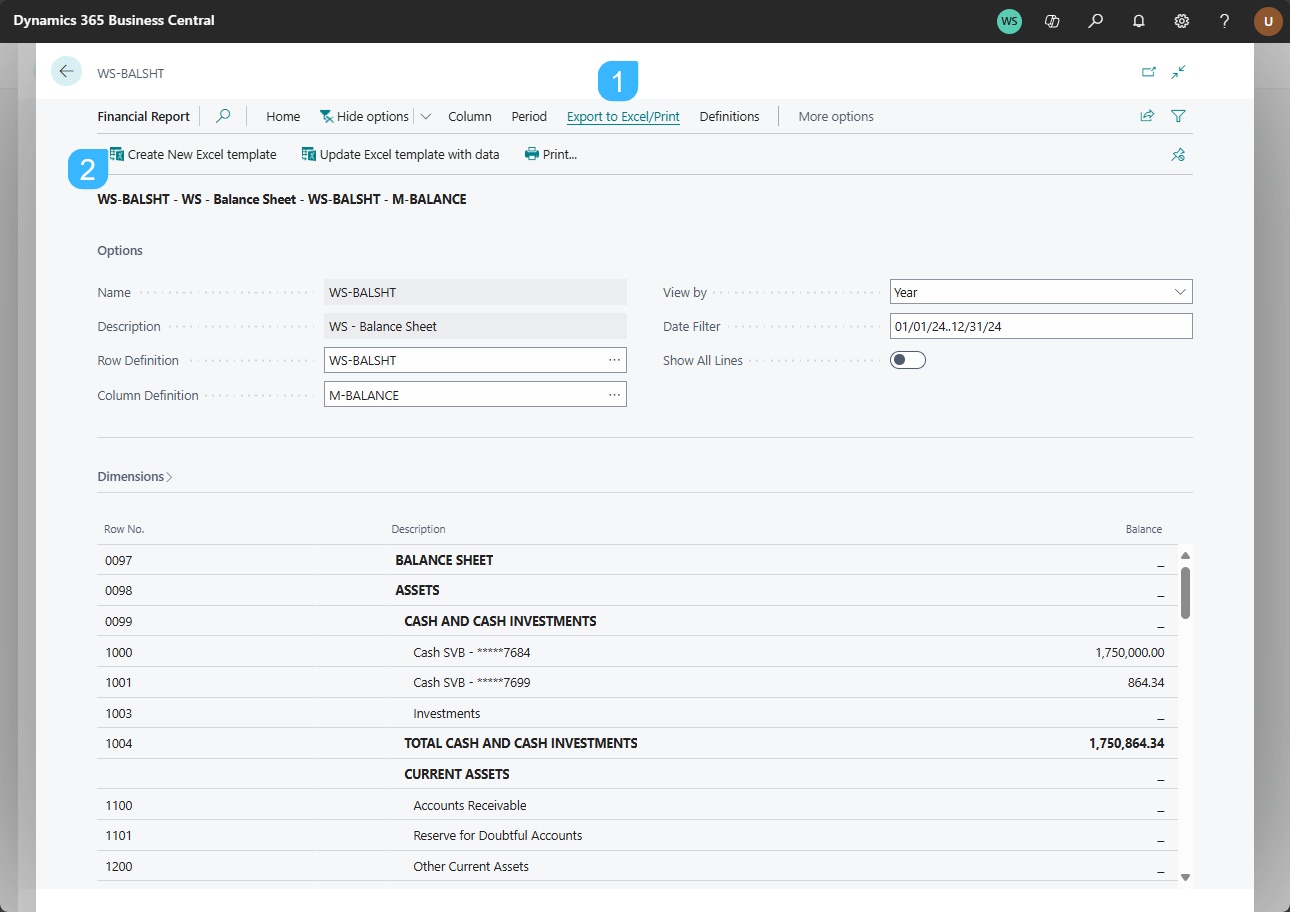The width and height of the screenshot is (1290, 912).
Task: Click the Print... action
Action: pos(551,154)
